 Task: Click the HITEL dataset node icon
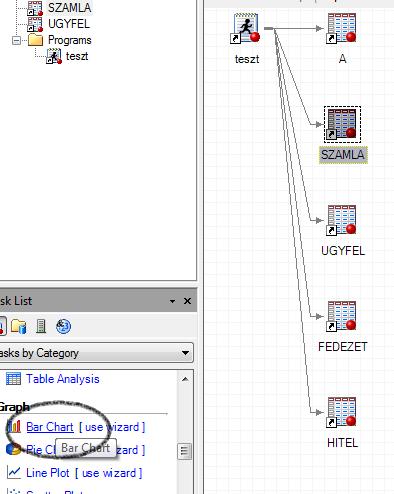[342, 413]
